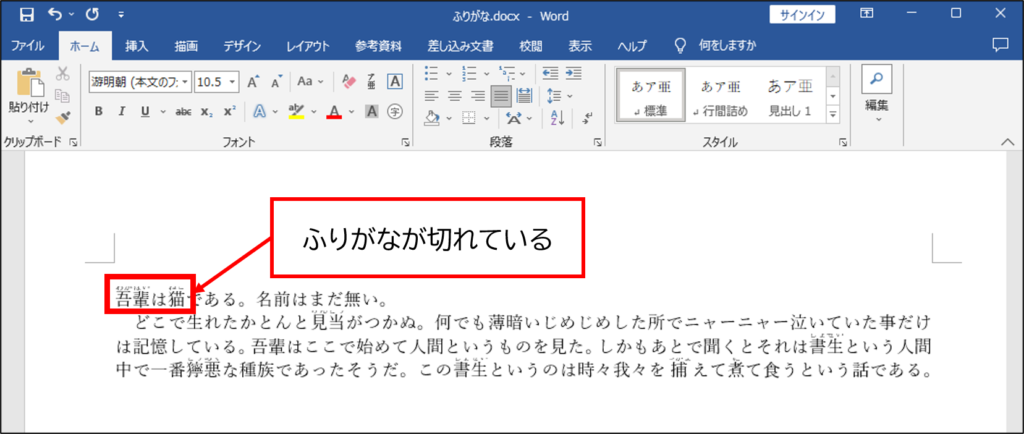Viewport: 1024px width, 434px height.
Task: Switch to the デザイン tab
Action: pos(242,46)
